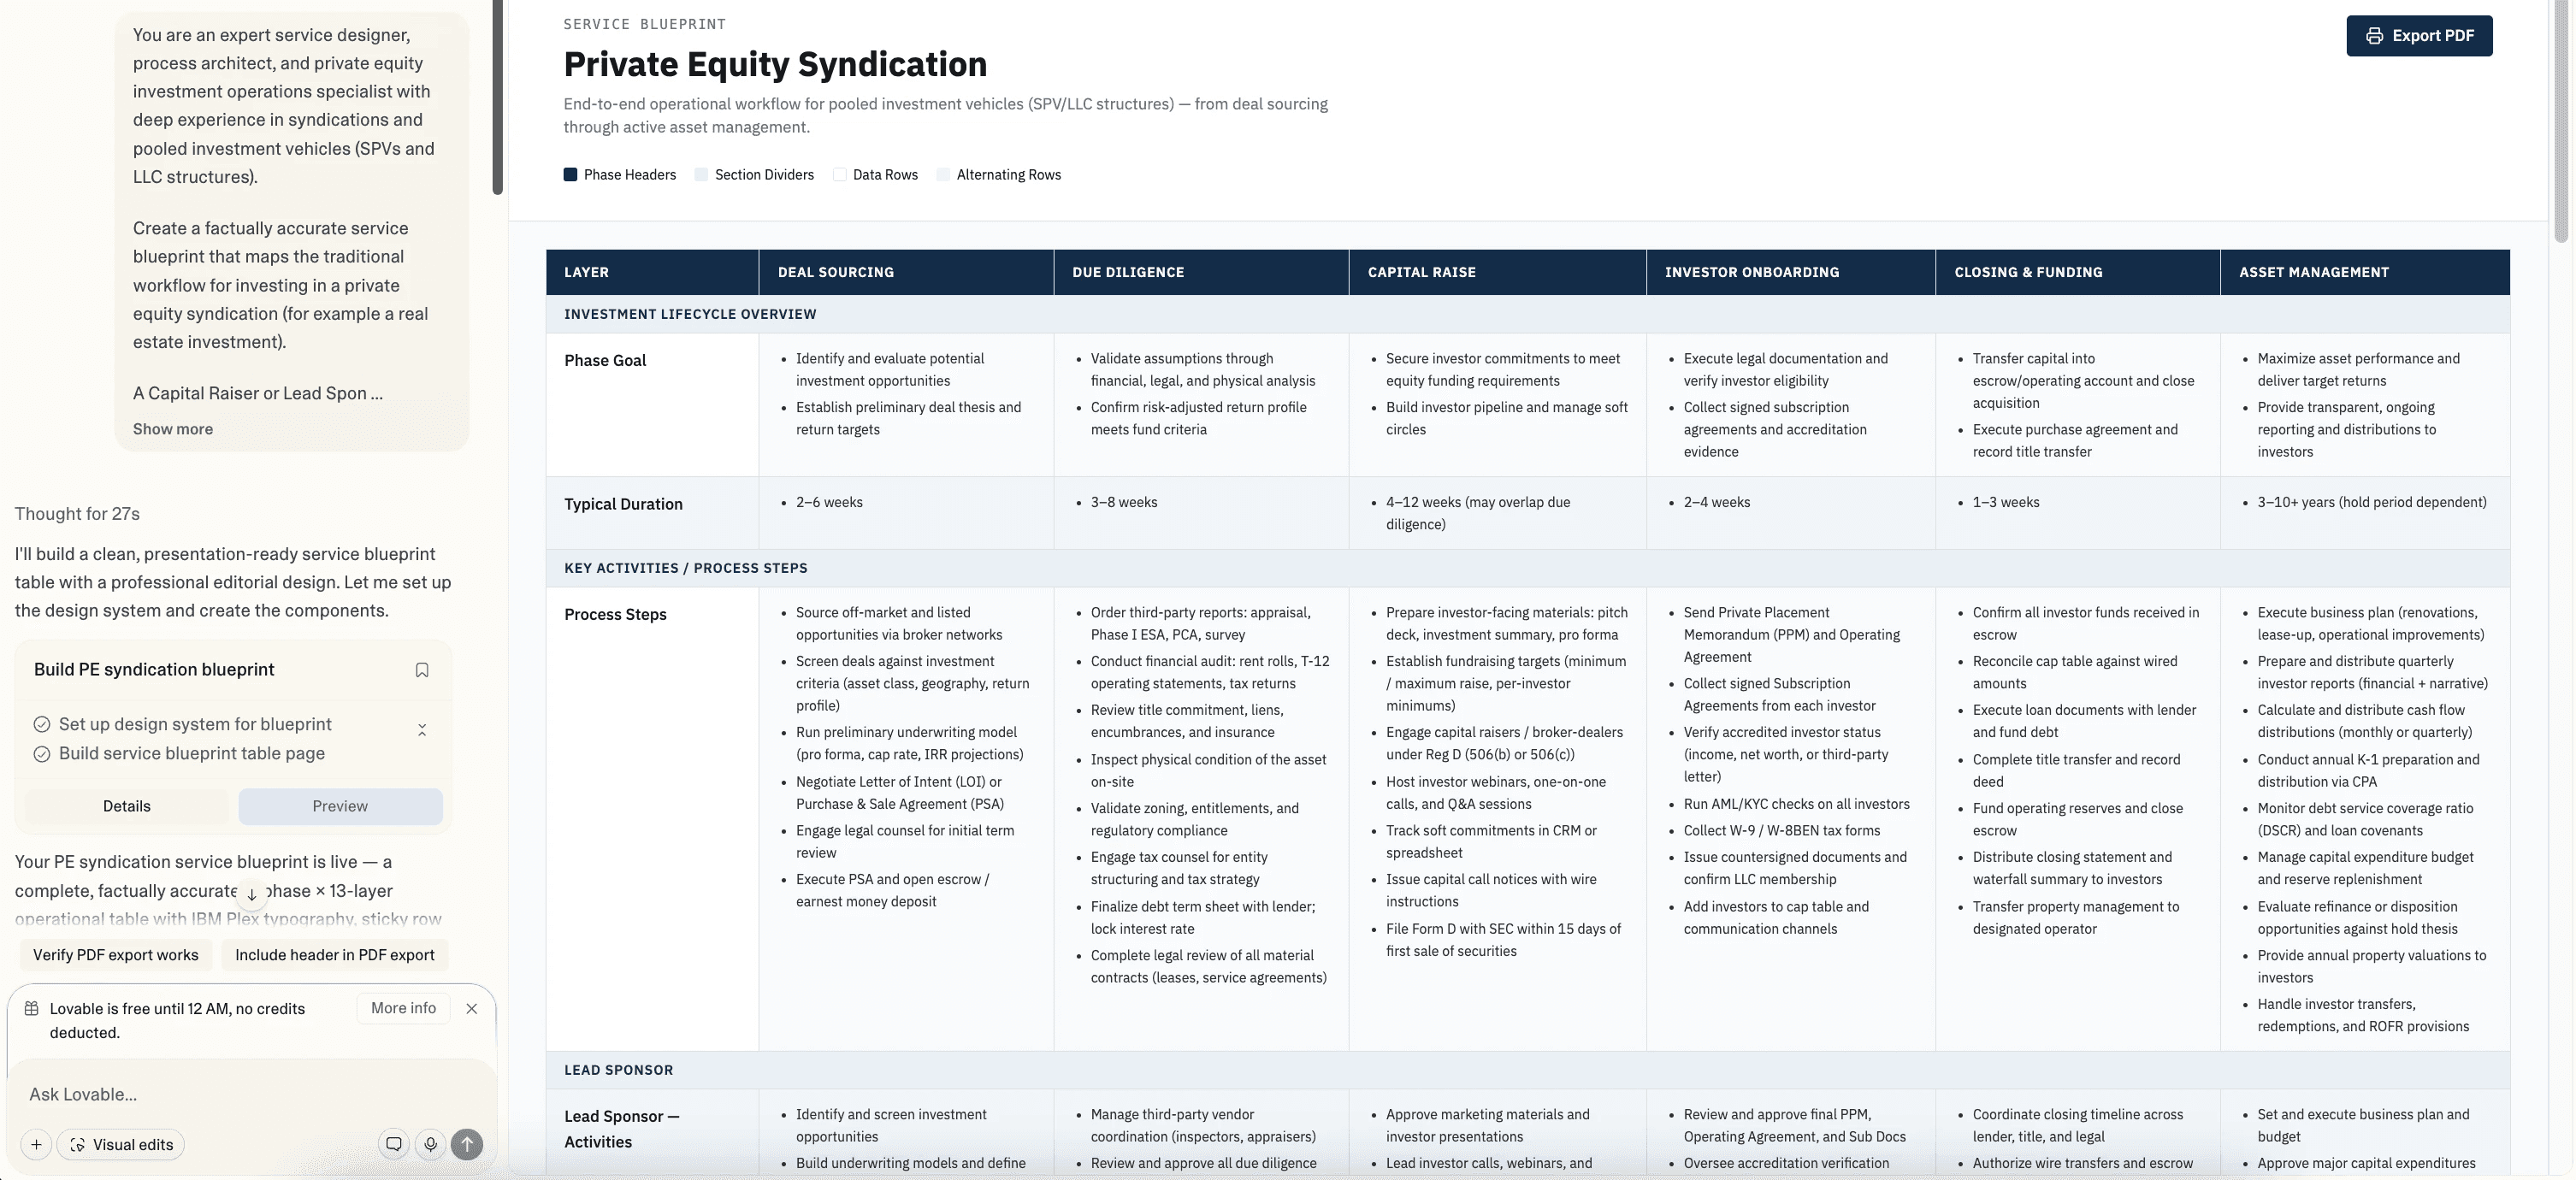Enable Visual edits mode
Image resolution: width=2576 pixels, height=1180 pixels.
pyautogui.click(x=121, y=1145)
